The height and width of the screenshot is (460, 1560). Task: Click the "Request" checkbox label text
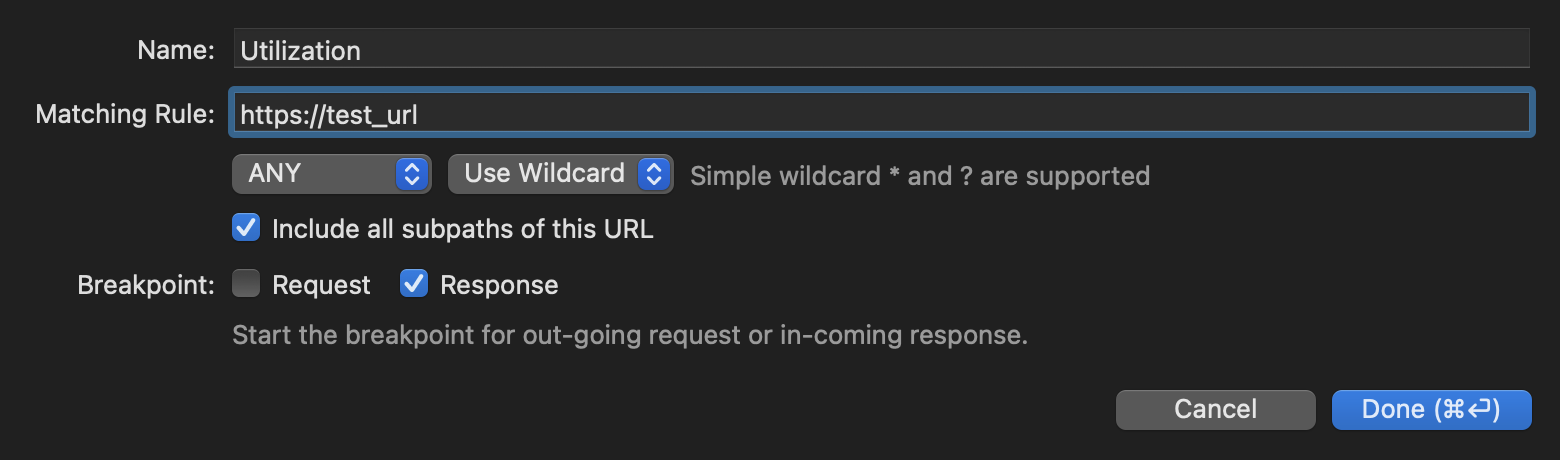[x=321, y=285]
